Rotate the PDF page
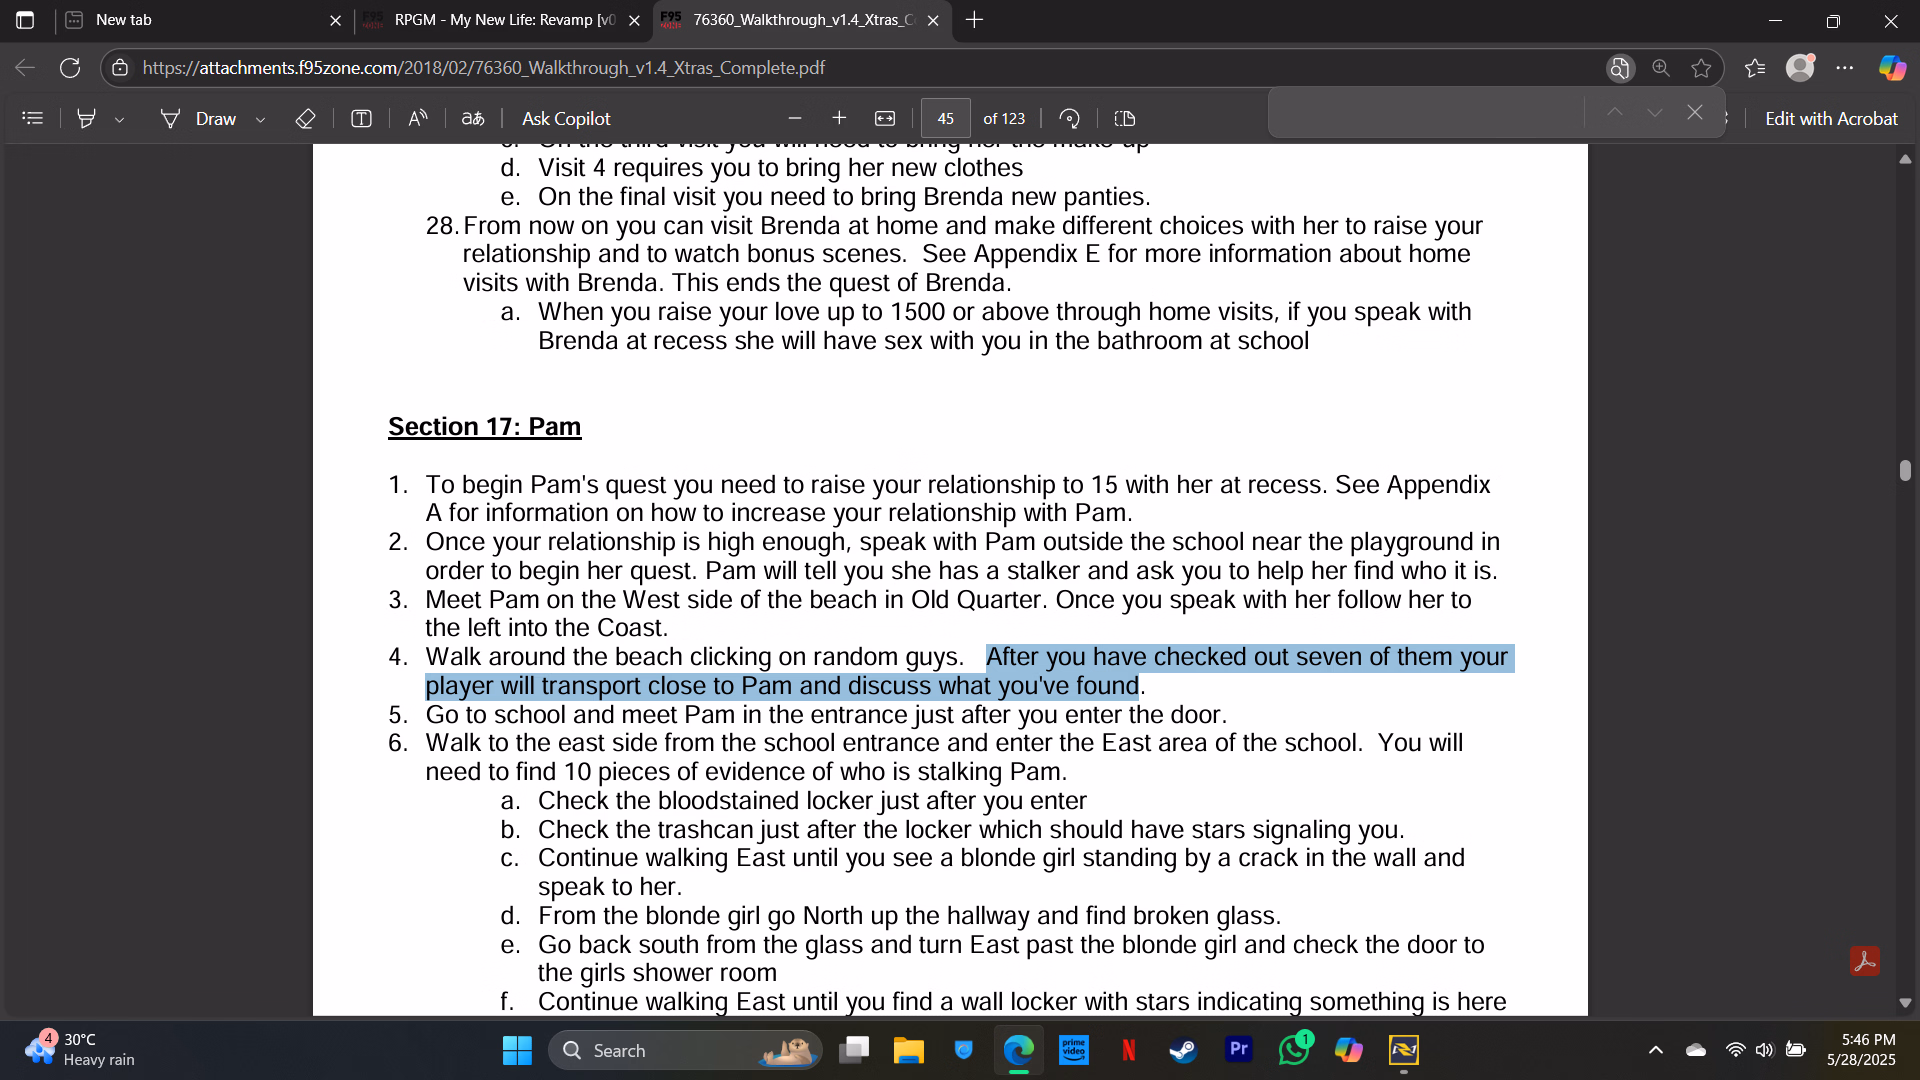Image resolution: width=1920 pixels, height=1080 pixels. click(x=1069, y=118)
